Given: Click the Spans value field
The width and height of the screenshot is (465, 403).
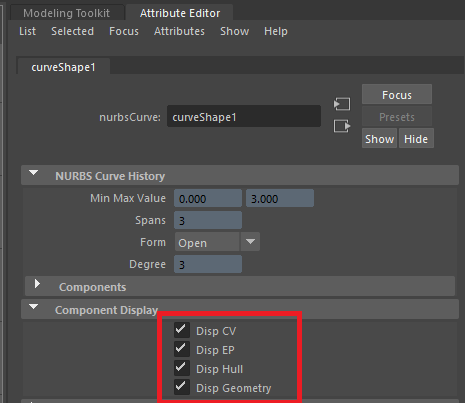Looking at the screenshot, I should click(x=208, y=220).
